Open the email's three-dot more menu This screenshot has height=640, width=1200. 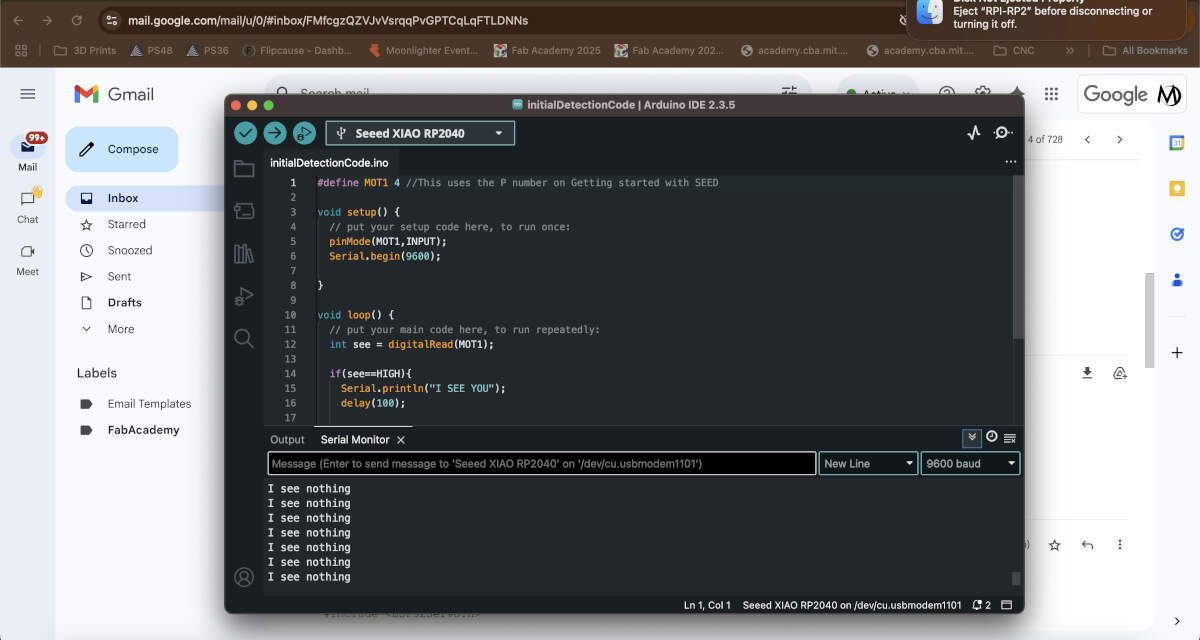pyautogui.click(x=1120, y=545)
